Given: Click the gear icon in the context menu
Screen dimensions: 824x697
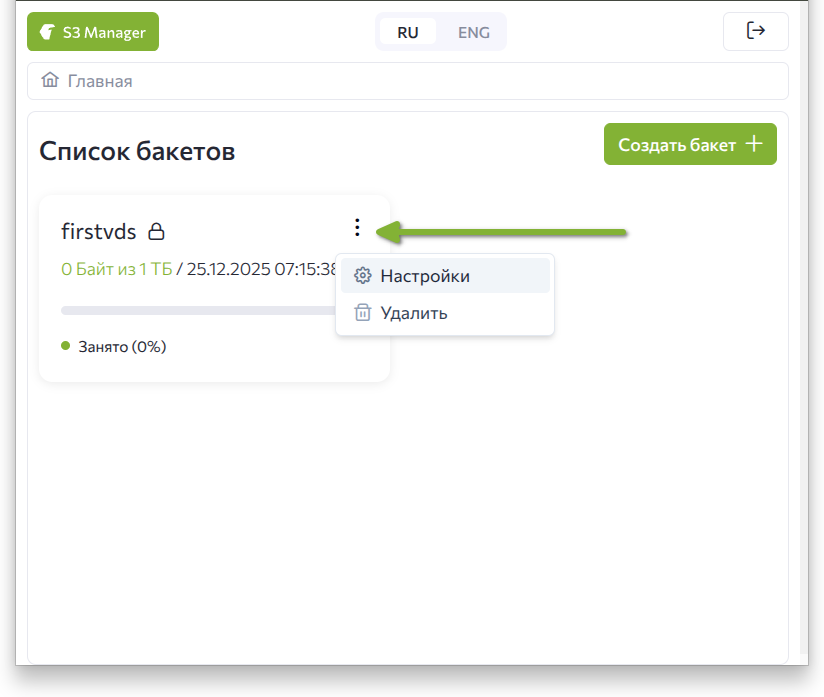Looking at the screenshot, I should [363, 276].
